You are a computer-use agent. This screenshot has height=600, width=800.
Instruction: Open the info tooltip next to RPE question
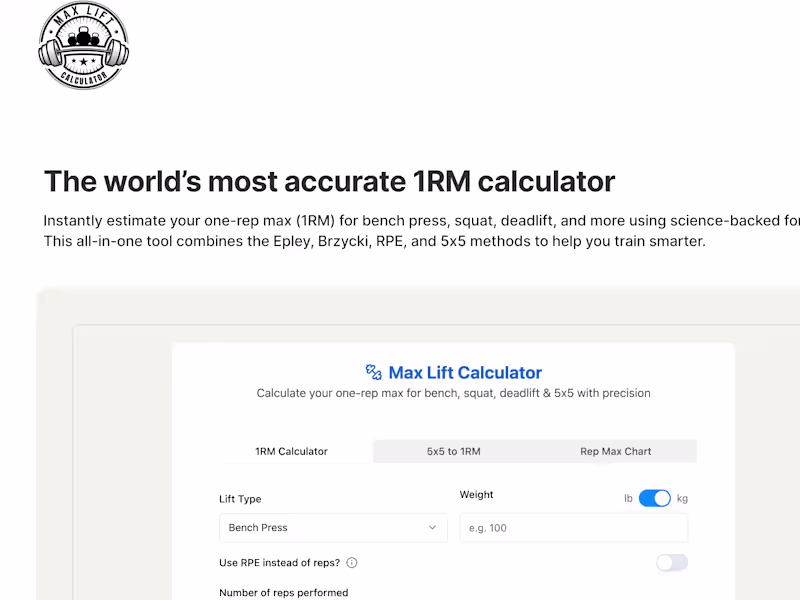tap(351, 563)
